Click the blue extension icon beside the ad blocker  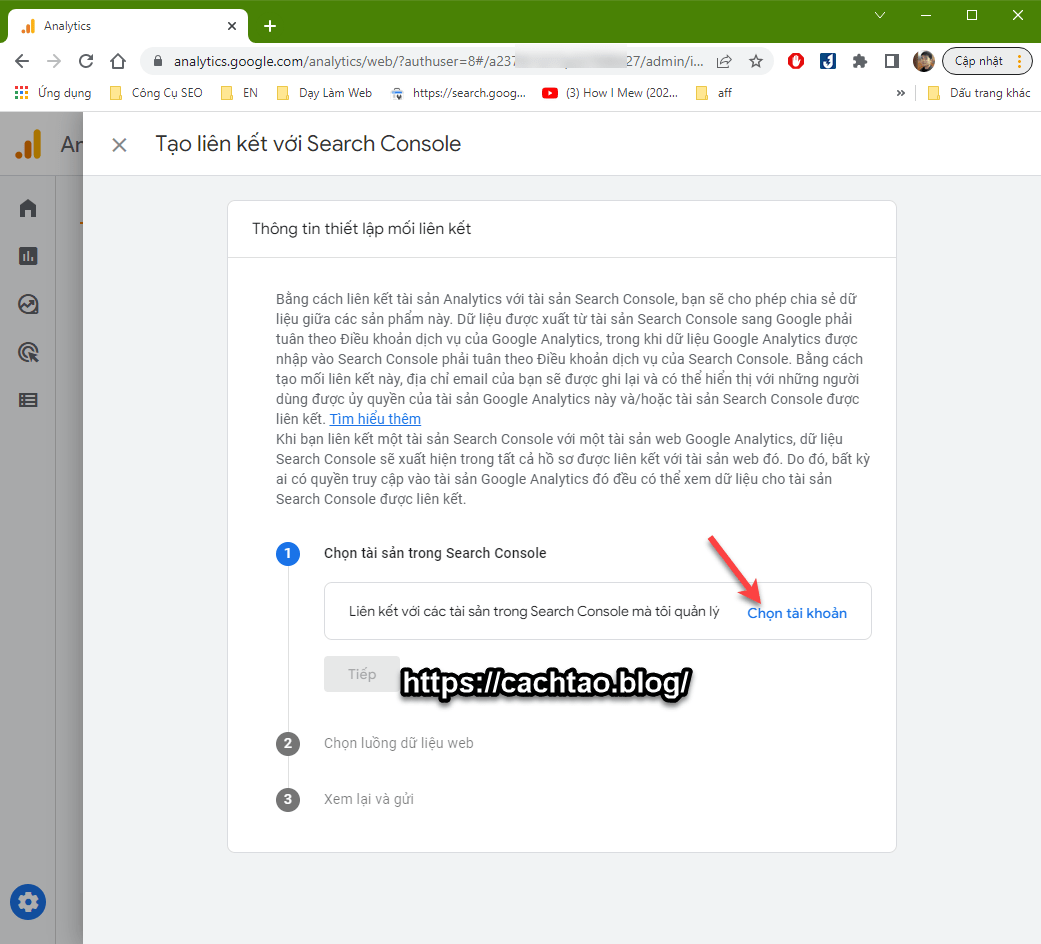(827, 61)
